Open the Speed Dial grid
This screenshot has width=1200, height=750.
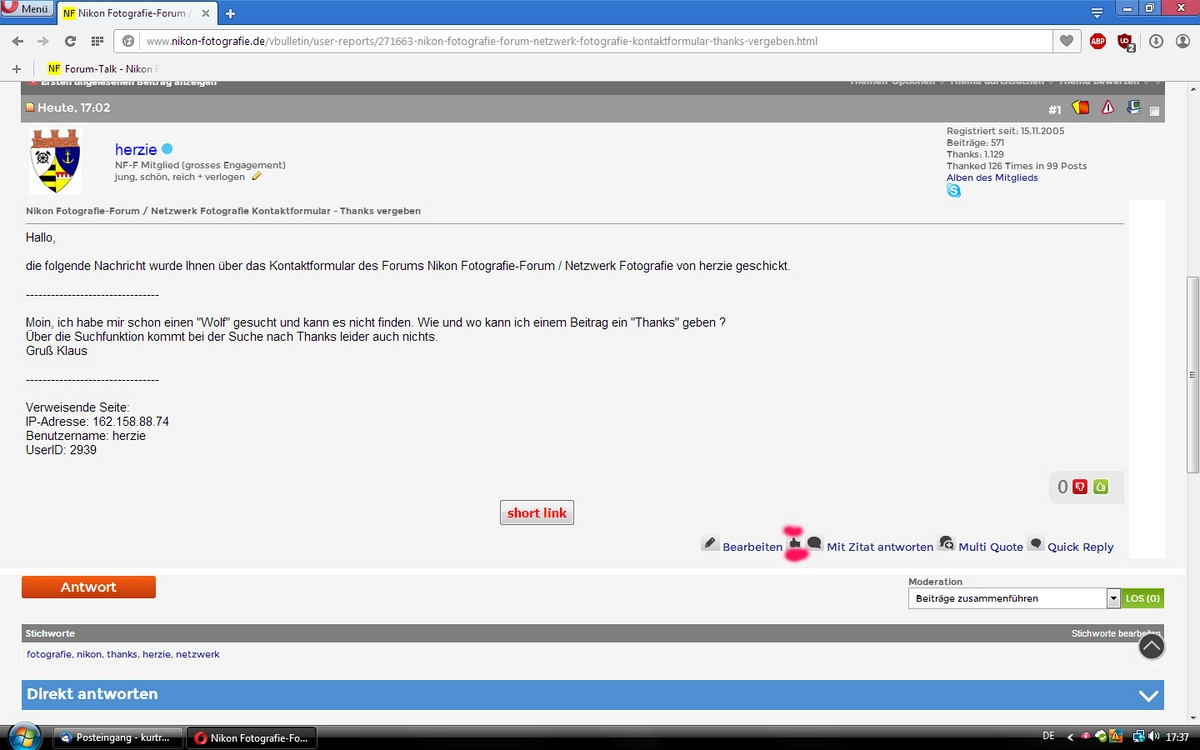pos(97,41)
